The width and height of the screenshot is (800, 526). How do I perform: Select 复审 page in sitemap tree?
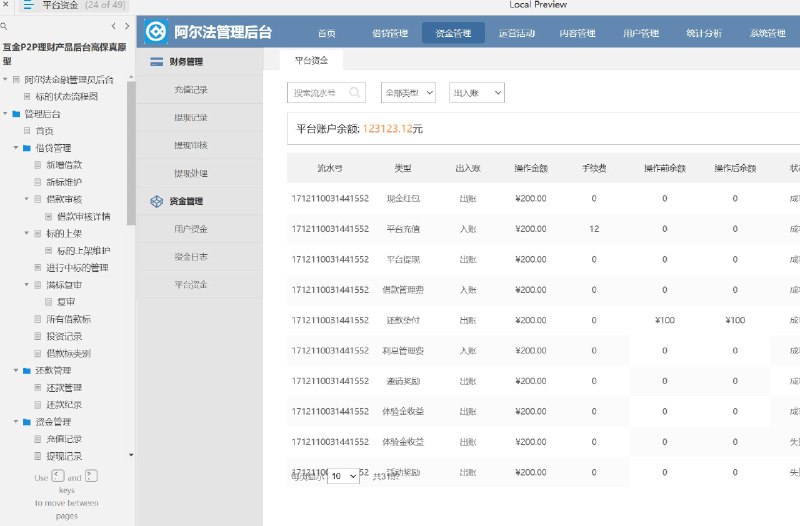[66, 302]
